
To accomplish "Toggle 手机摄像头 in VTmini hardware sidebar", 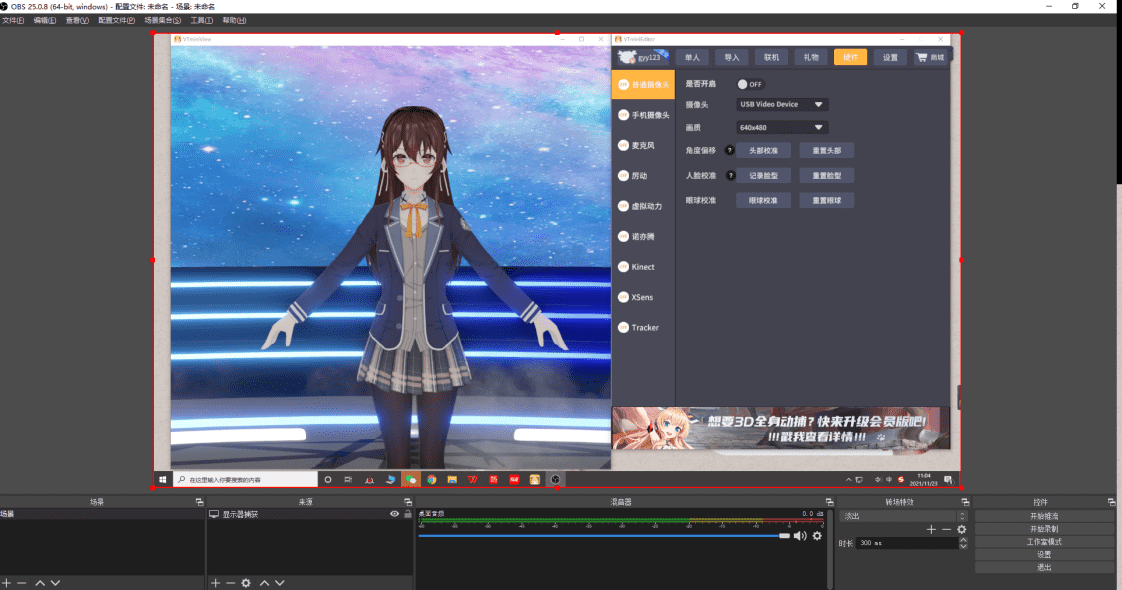I will coord(623,115).
